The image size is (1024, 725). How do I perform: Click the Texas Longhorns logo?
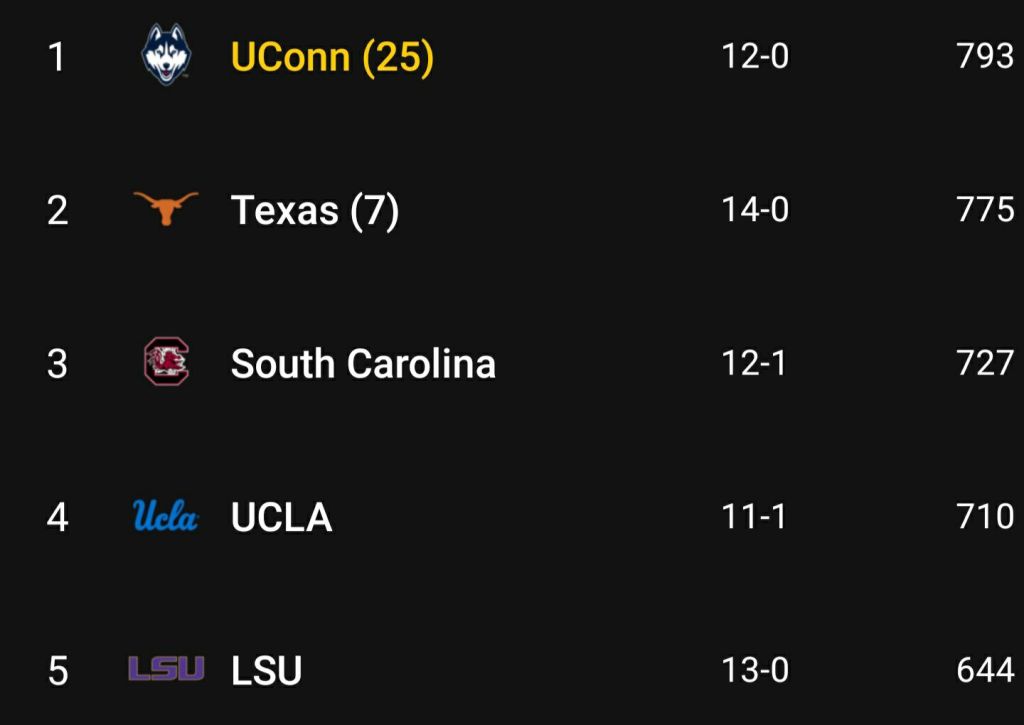pyautogui.click(x=166, y=208)
